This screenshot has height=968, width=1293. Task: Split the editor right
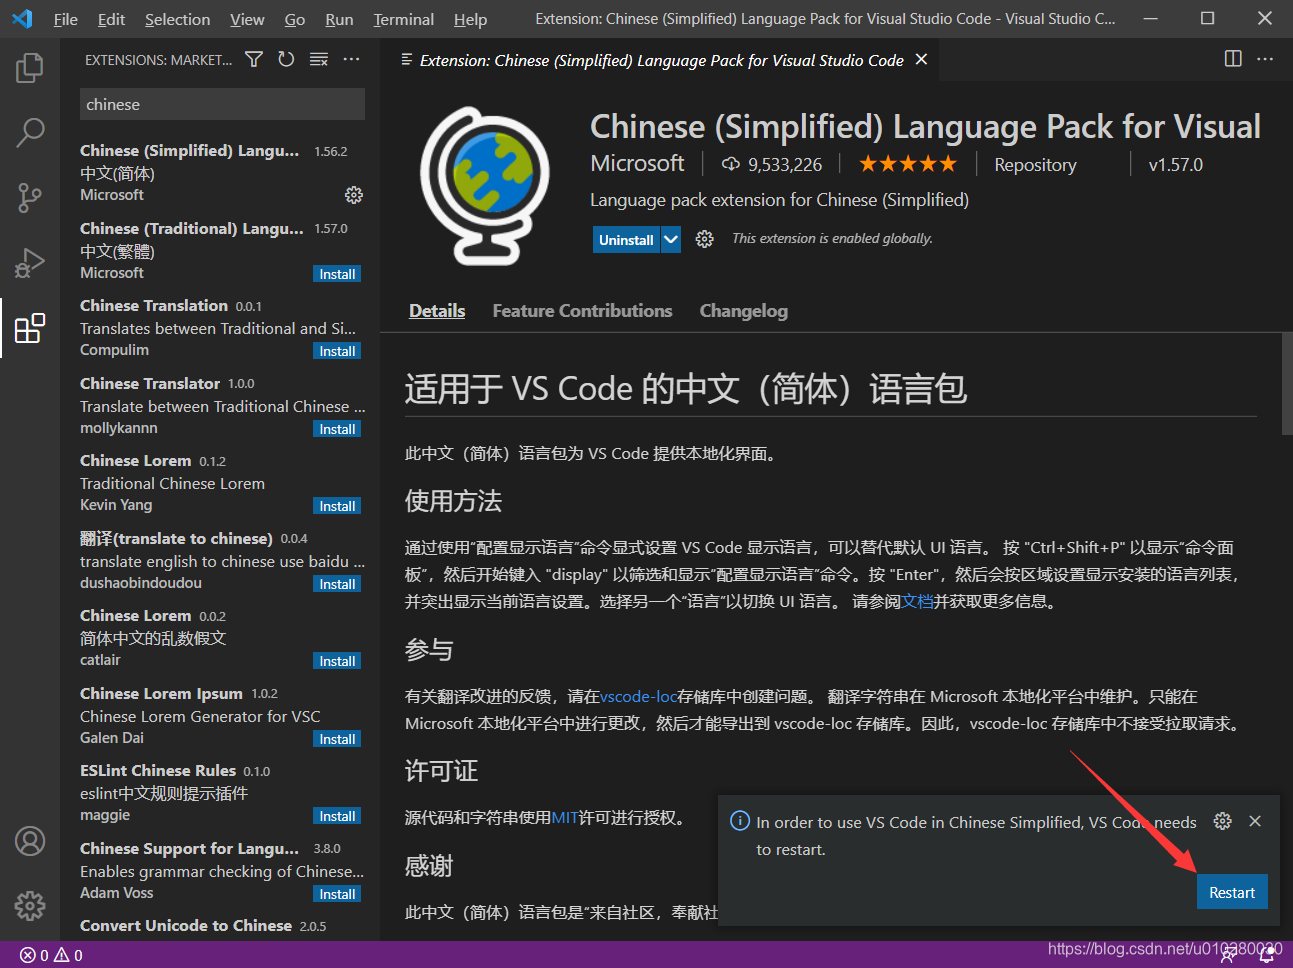1233,59
